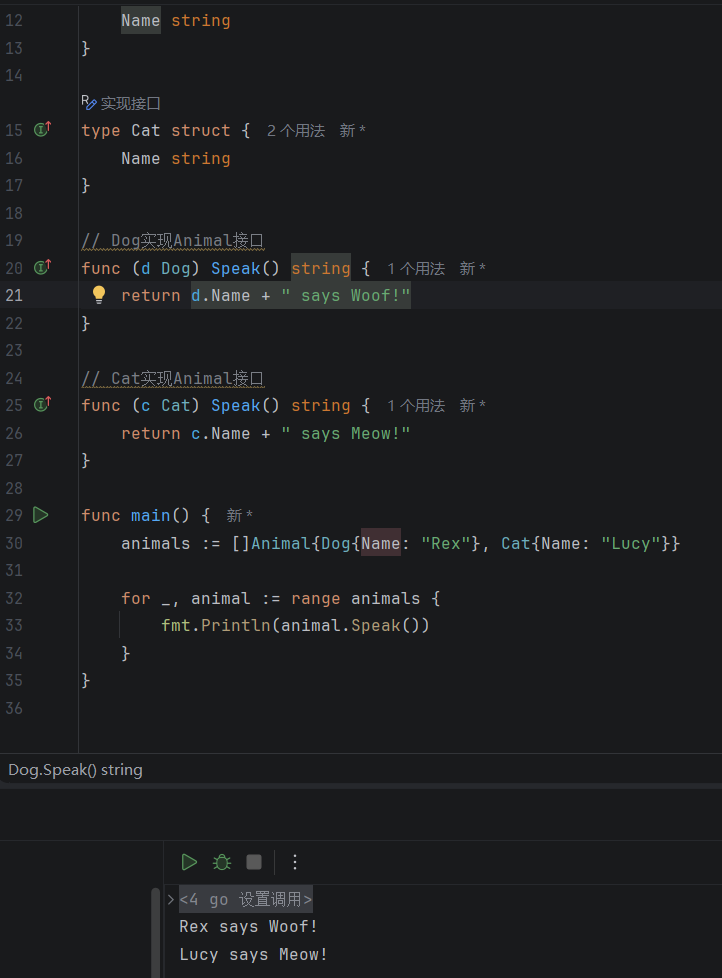
Task: Click 'Name' inside Dog literal on line 30
Action: coord(380,543)
